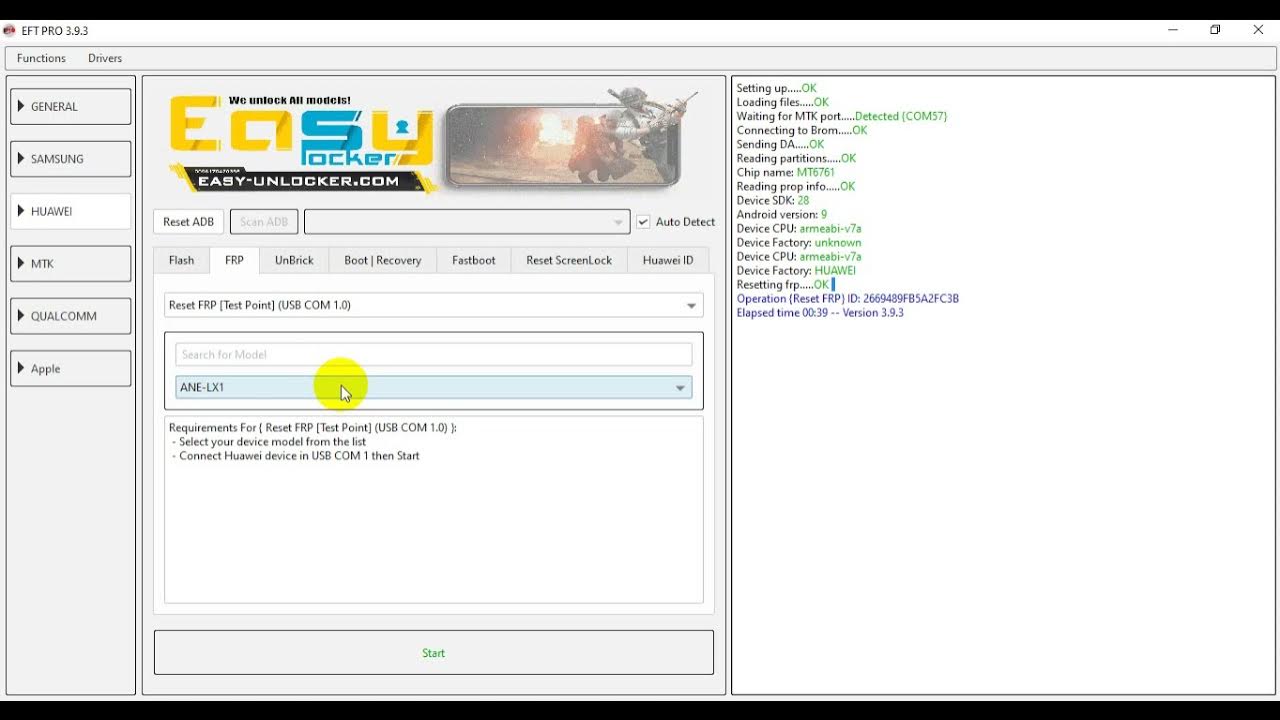Click the 'Resetting frp.....OK' log line
1280x720 pixels.
(783, 285)
